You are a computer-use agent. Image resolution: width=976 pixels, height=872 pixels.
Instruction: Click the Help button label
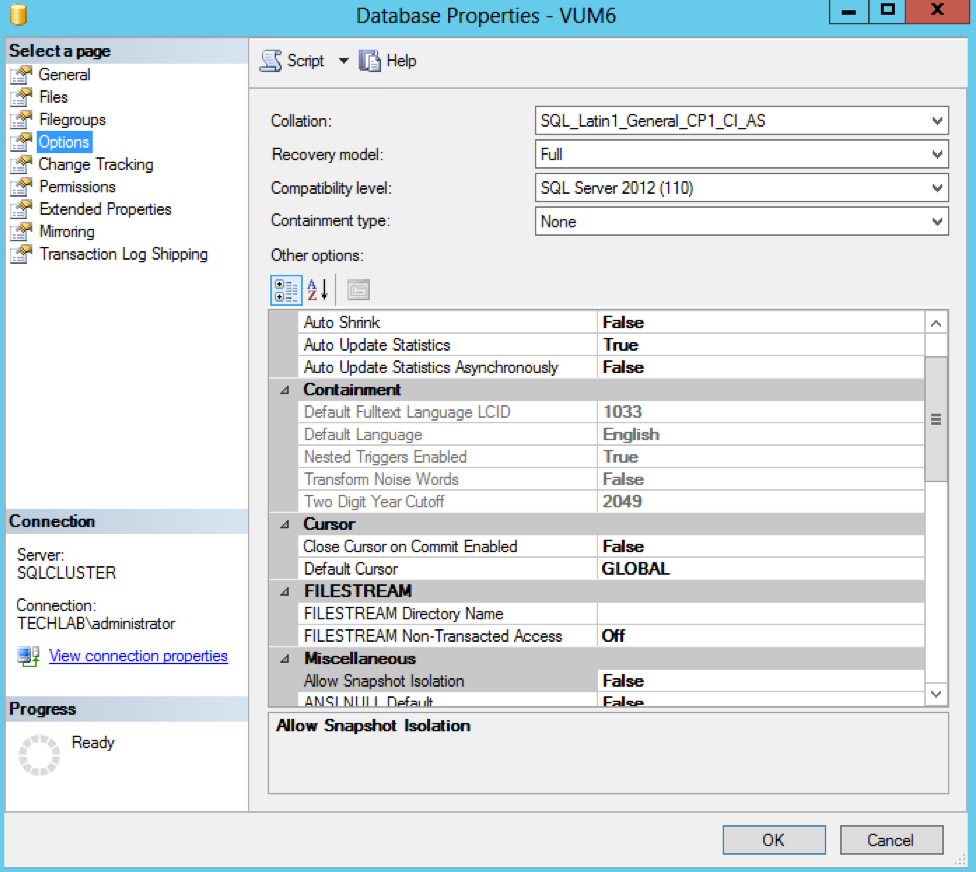click(401, 61)
